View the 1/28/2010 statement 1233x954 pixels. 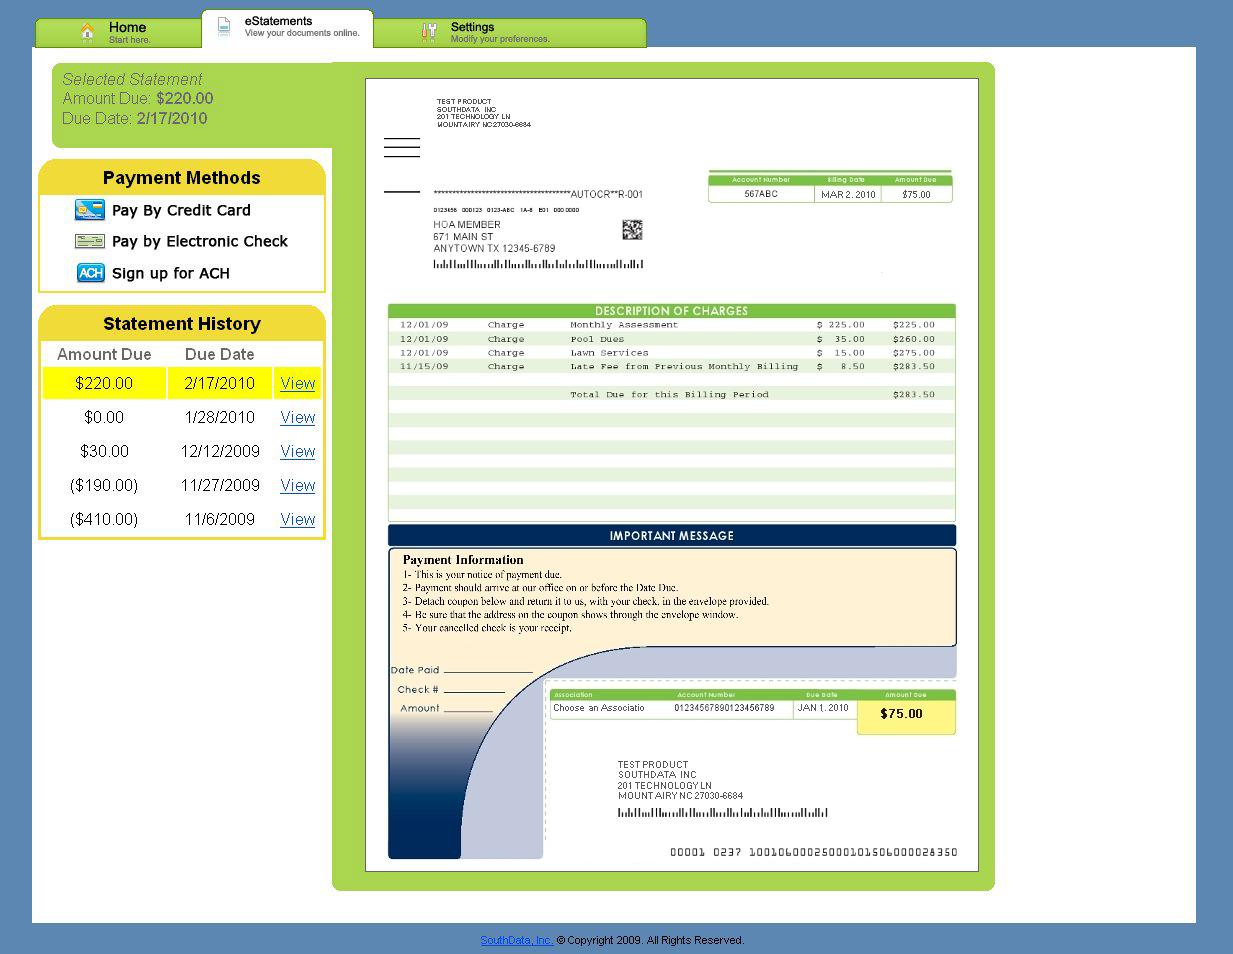[297, 417]
